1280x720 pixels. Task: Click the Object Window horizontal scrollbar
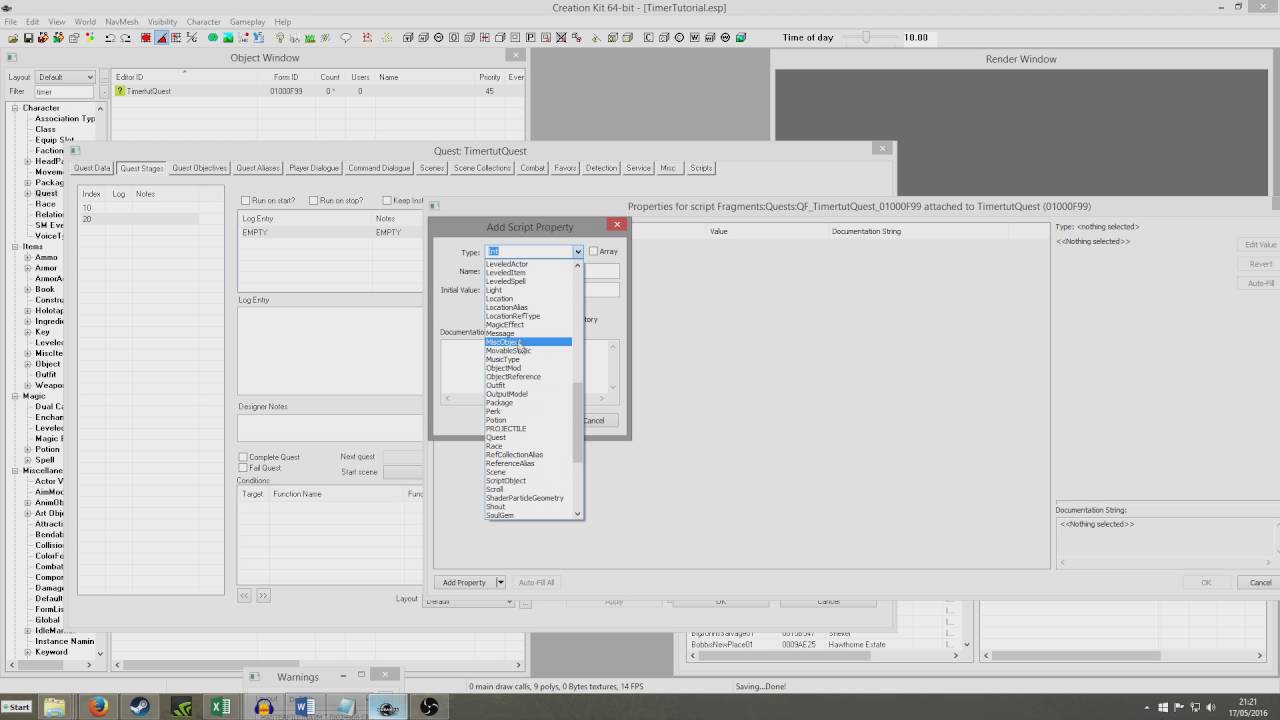[318, 664]
